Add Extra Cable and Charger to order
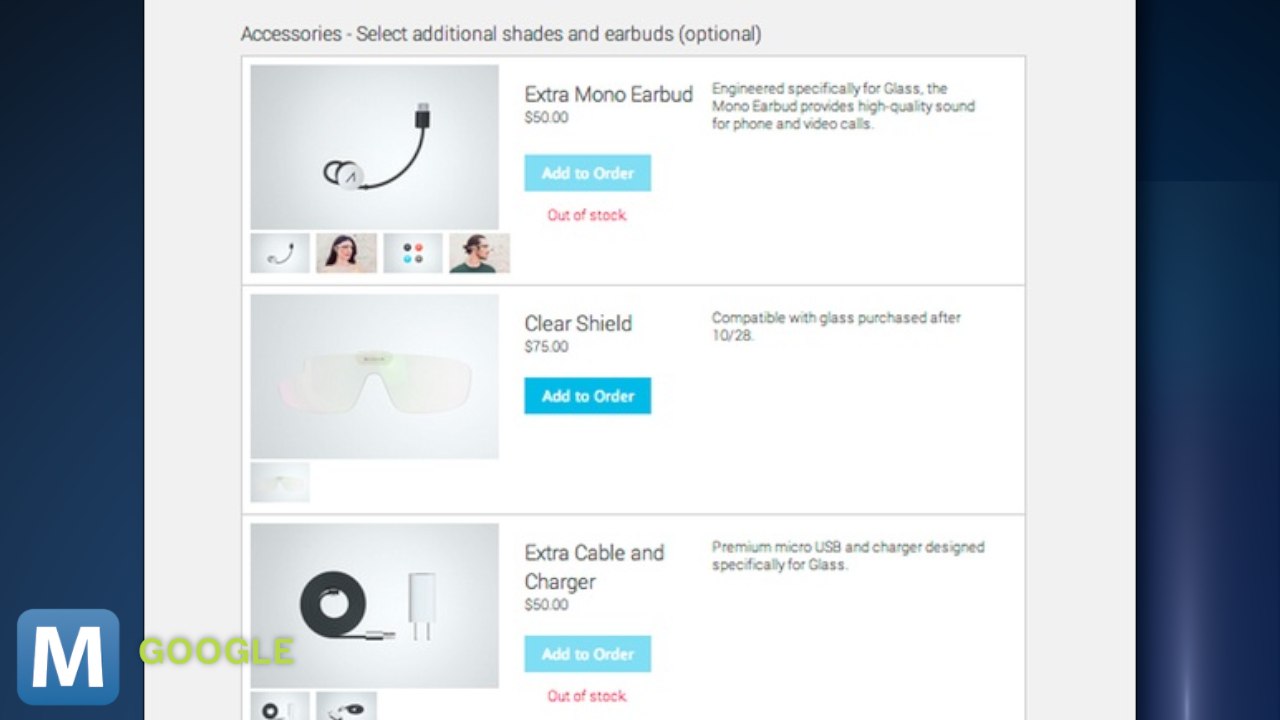Image resolution: width=1280 pixels, height=720 pixels. [x=588, y=654]
